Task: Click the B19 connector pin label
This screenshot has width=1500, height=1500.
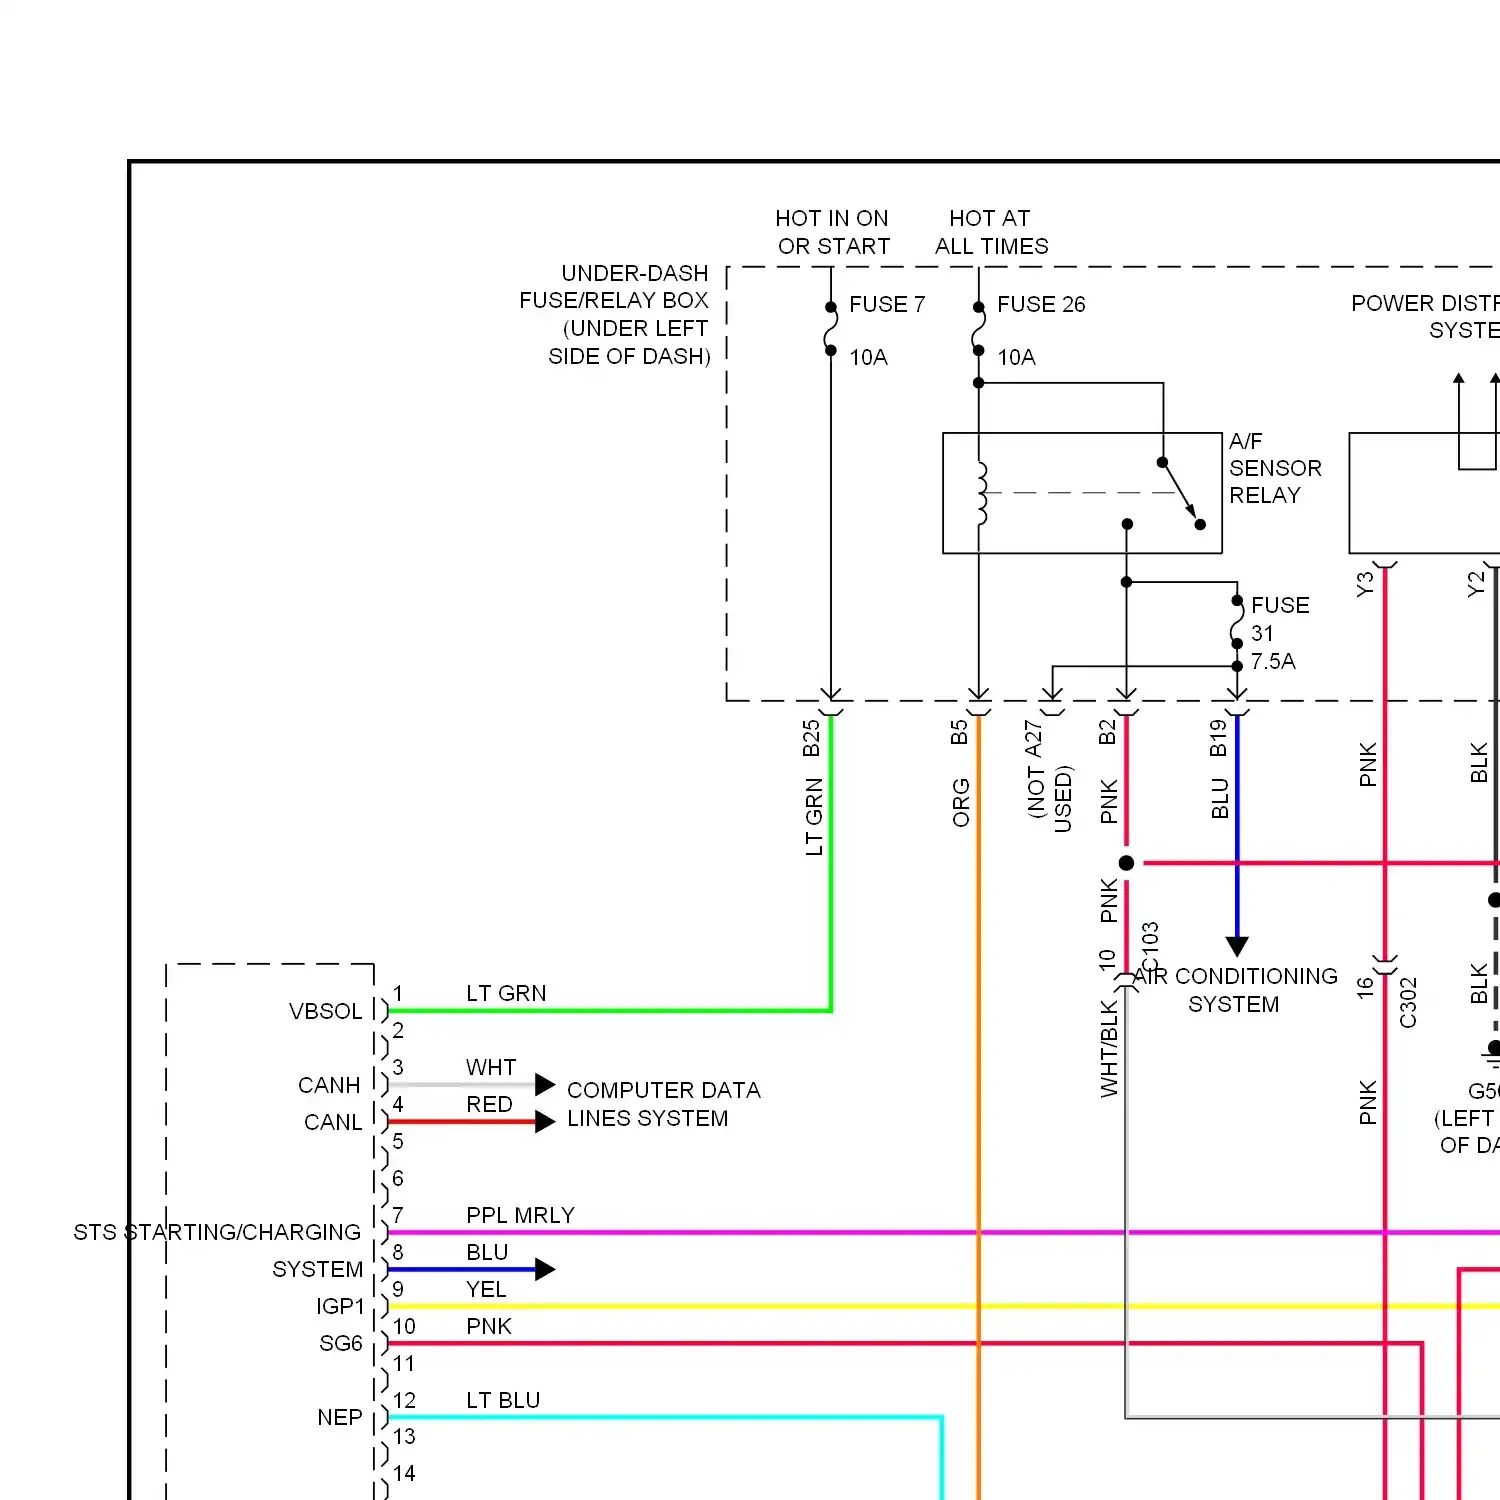Action: (x=1218, y=738)
